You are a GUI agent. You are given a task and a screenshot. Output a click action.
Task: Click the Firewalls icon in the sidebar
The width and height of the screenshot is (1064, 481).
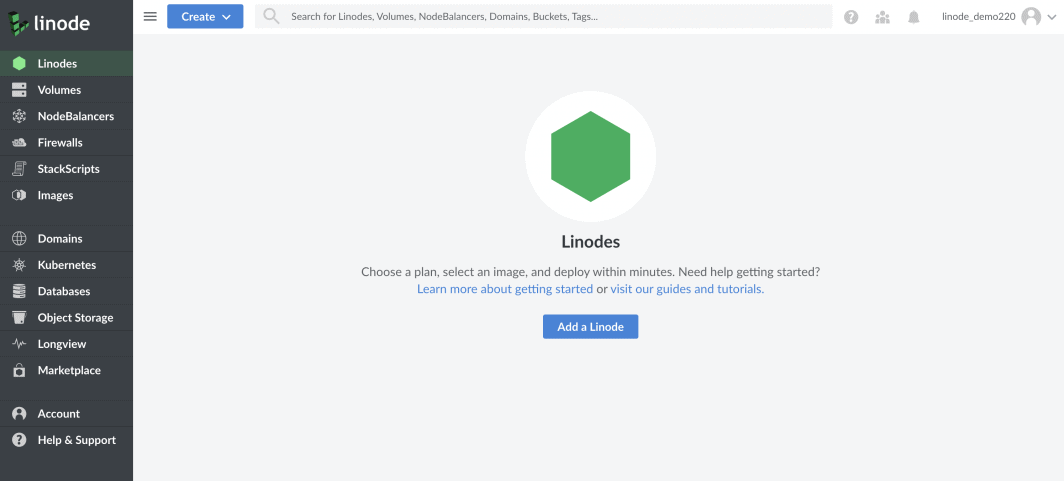click(18, 143)
